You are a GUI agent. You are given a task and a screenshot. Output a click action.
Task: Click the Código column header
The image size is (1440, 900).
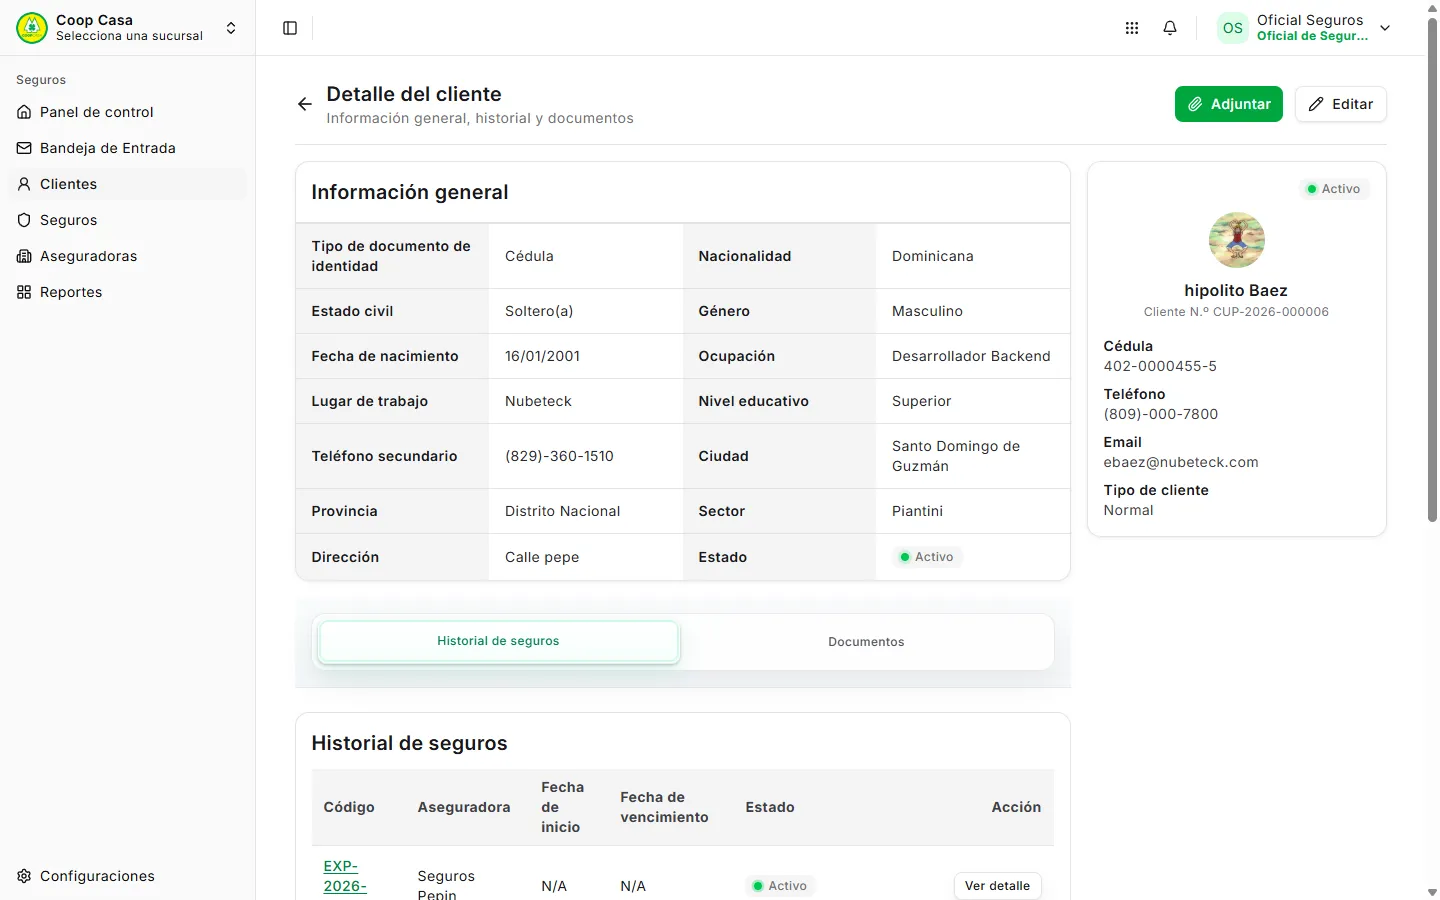(349, 807)
